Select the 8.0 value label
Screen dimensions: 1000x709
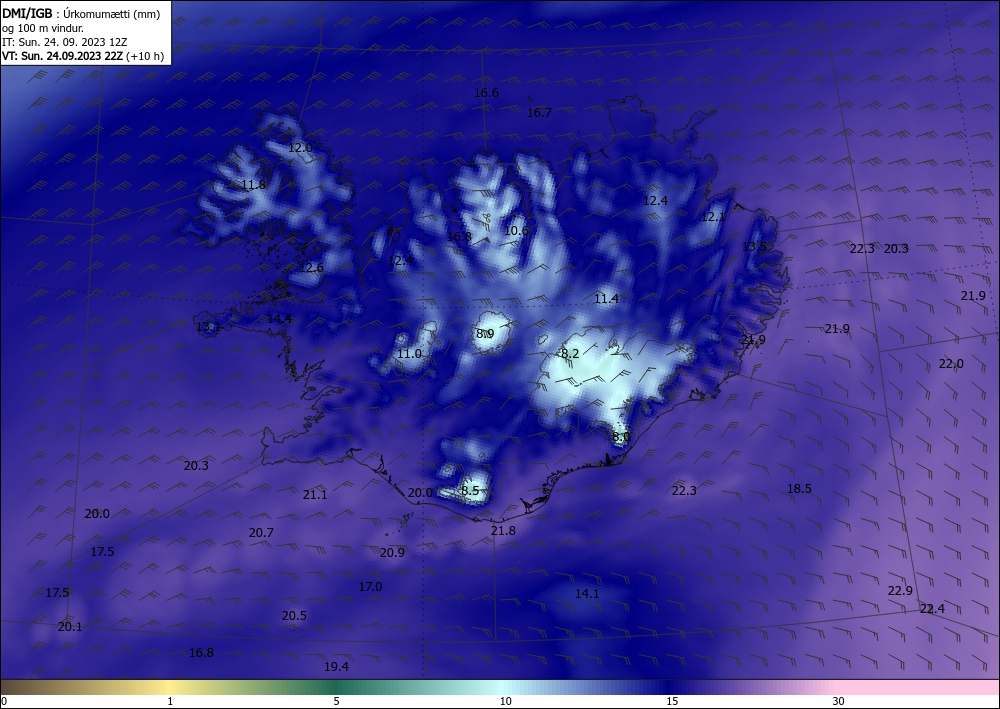click(621, 437)
